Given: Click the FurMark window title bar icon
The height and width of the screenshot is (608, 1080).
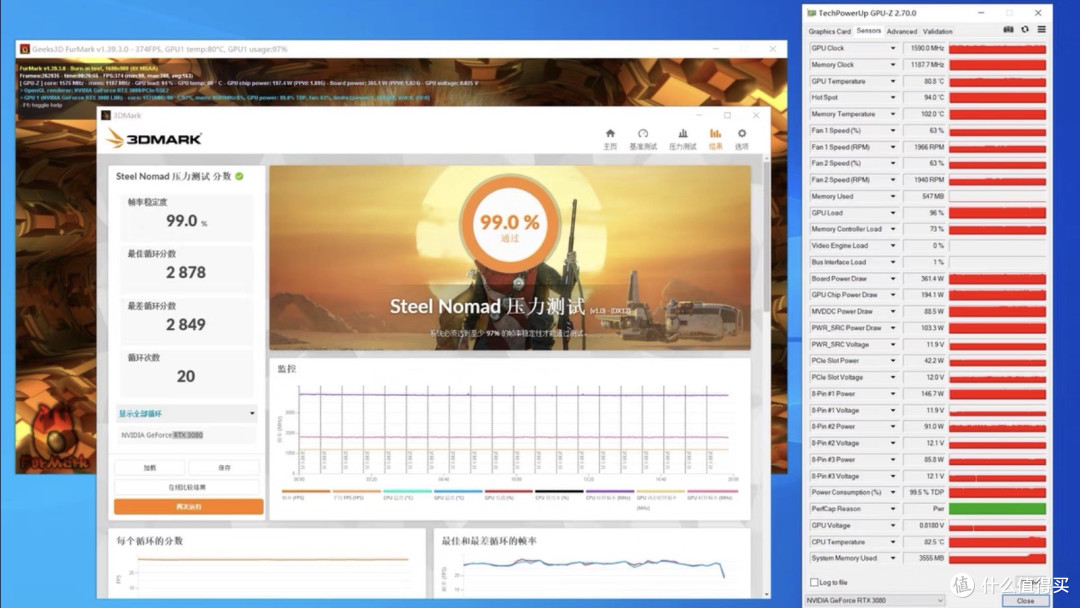Looking at the screenshot, I should (x=25, y=49).
